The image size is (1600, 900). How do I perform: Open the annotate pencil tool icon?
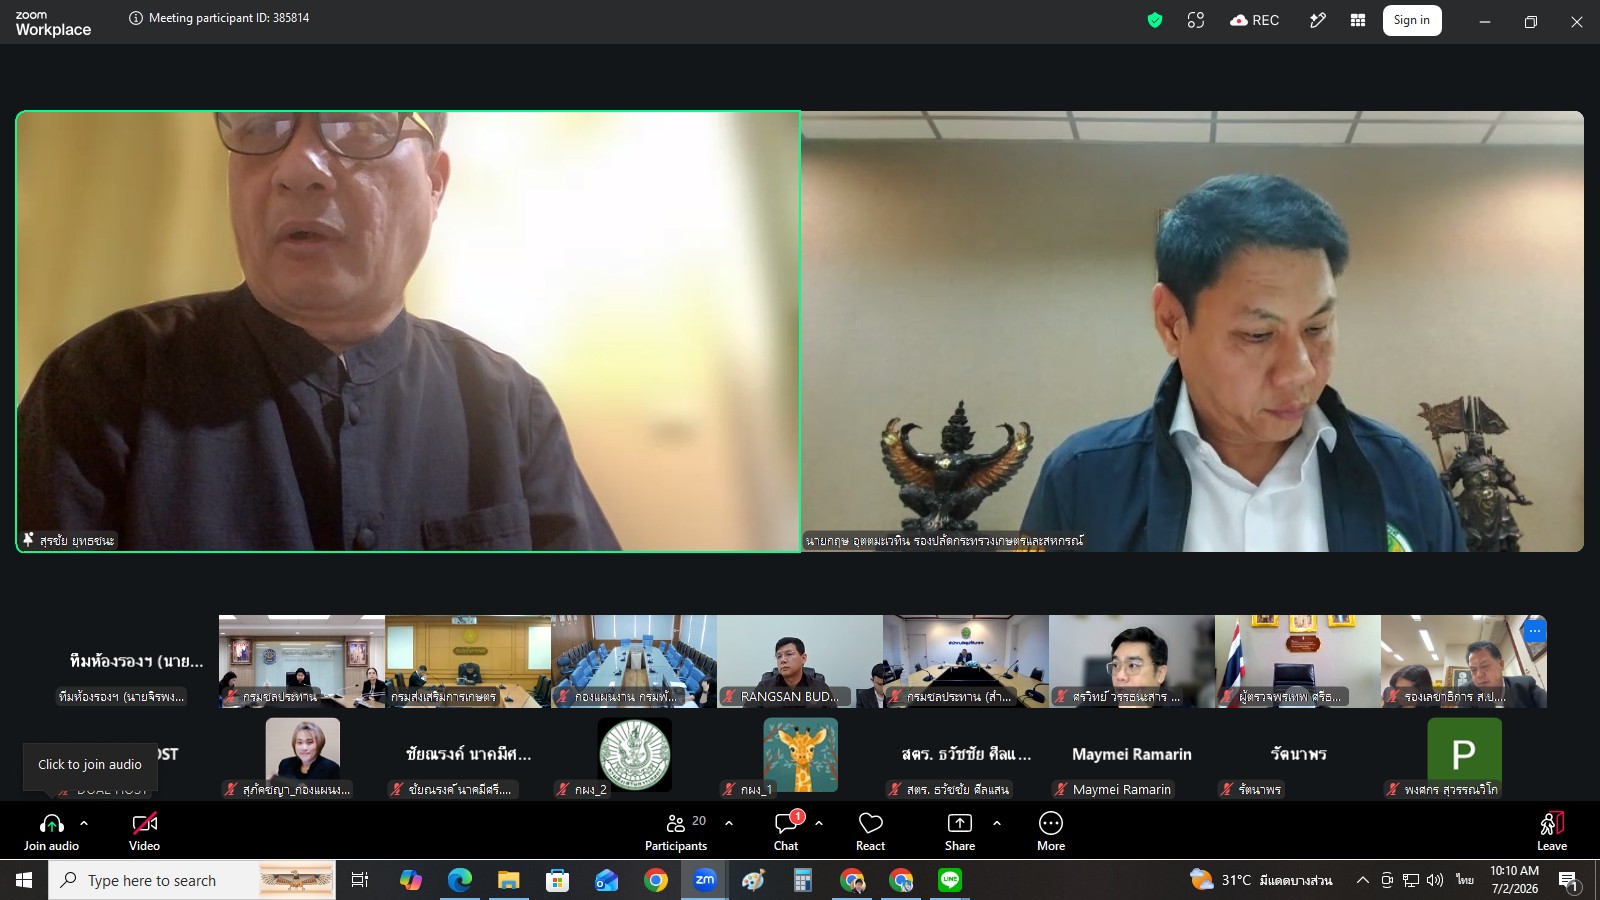[x=1318, y=20]
